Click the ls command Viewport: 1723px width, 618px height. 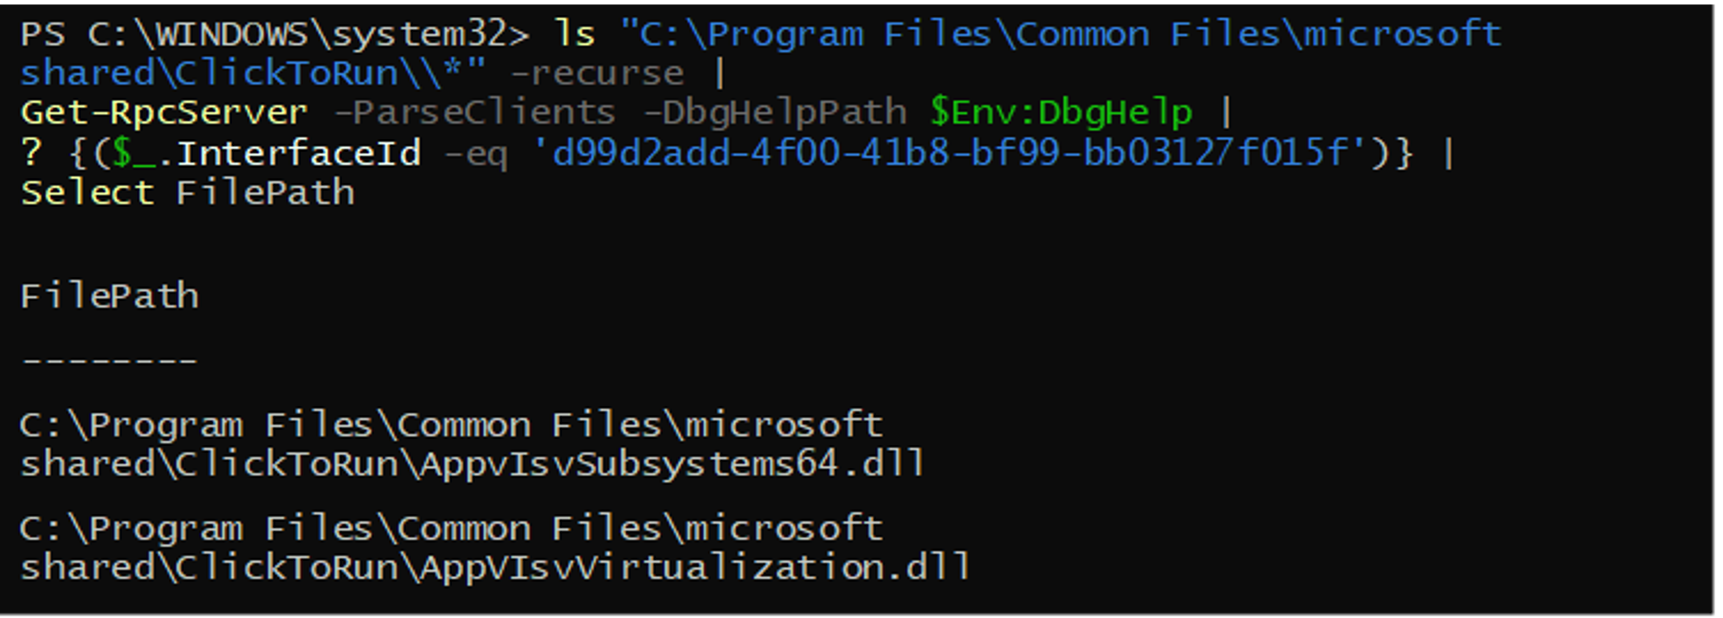(x=575, y=34)
